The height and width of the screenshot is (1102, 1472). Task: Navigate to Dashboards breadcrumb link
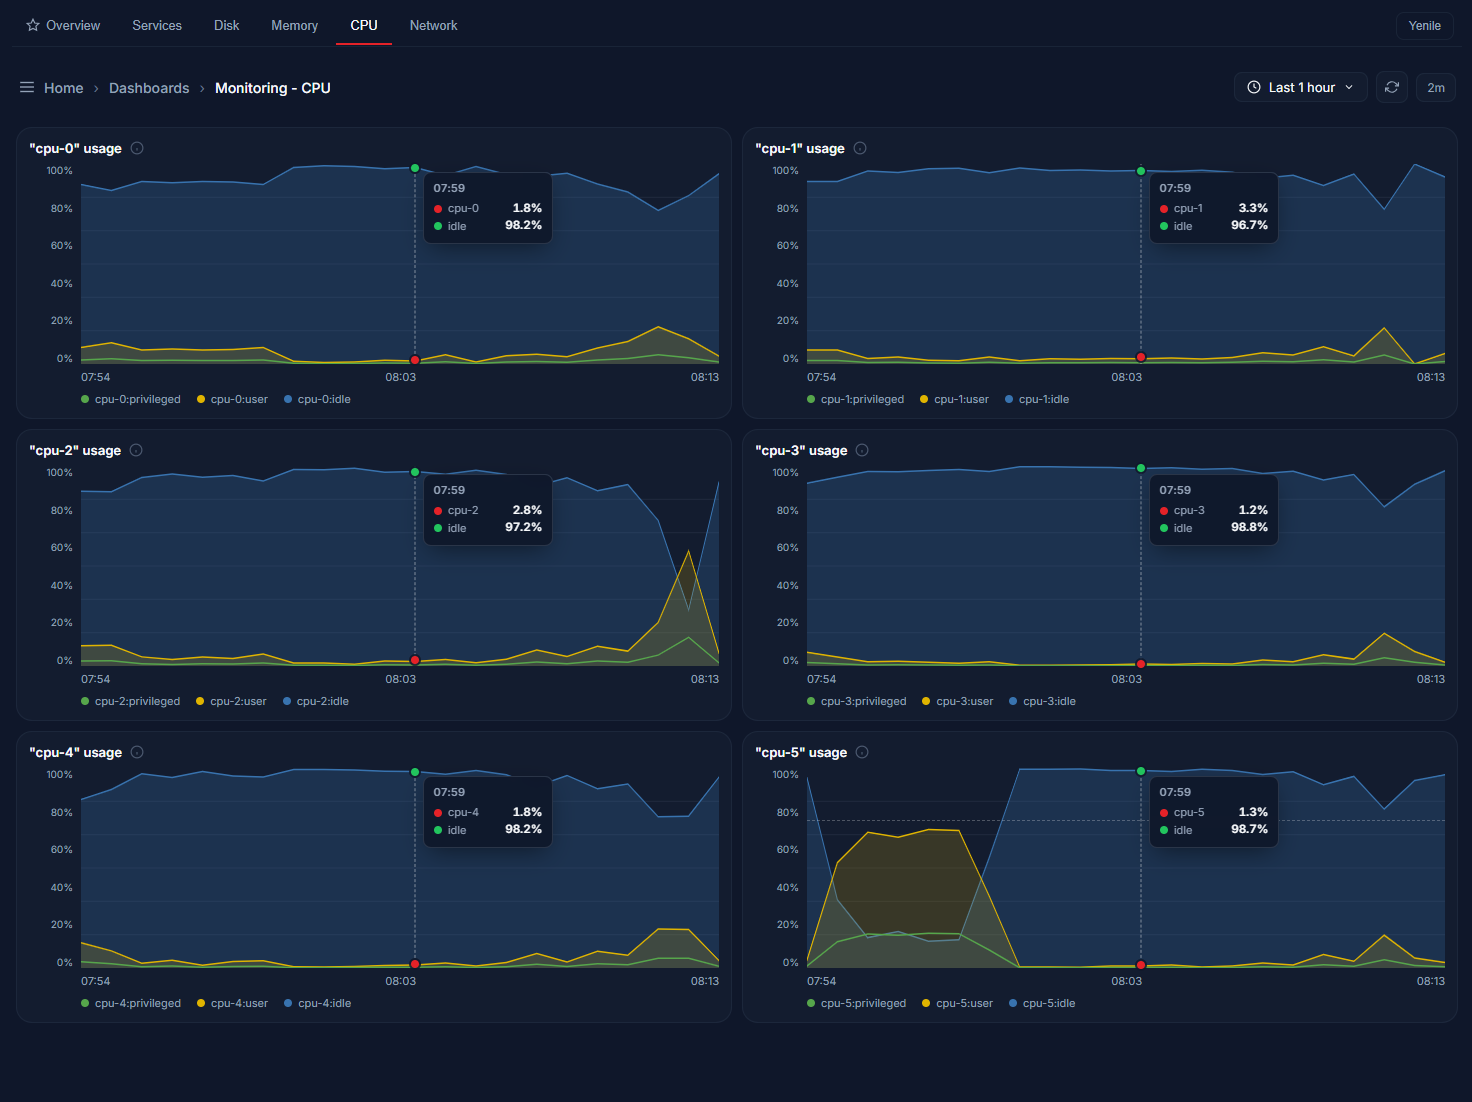coord(149,88)
